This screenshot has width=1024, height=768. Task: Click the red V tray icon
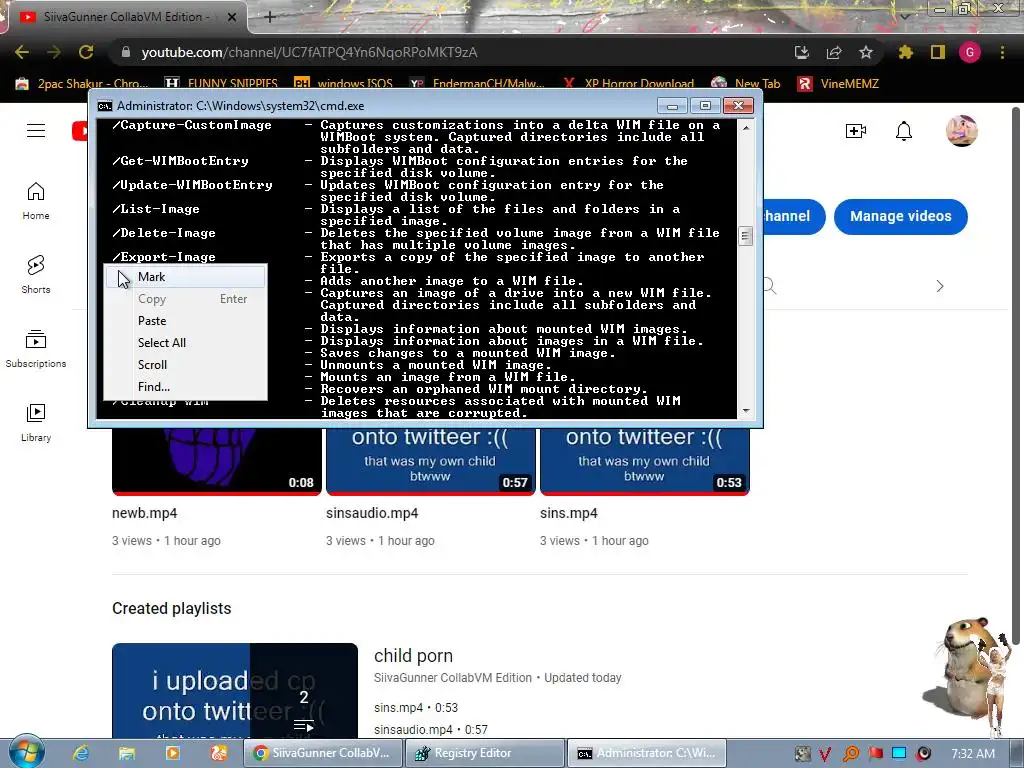825,754
